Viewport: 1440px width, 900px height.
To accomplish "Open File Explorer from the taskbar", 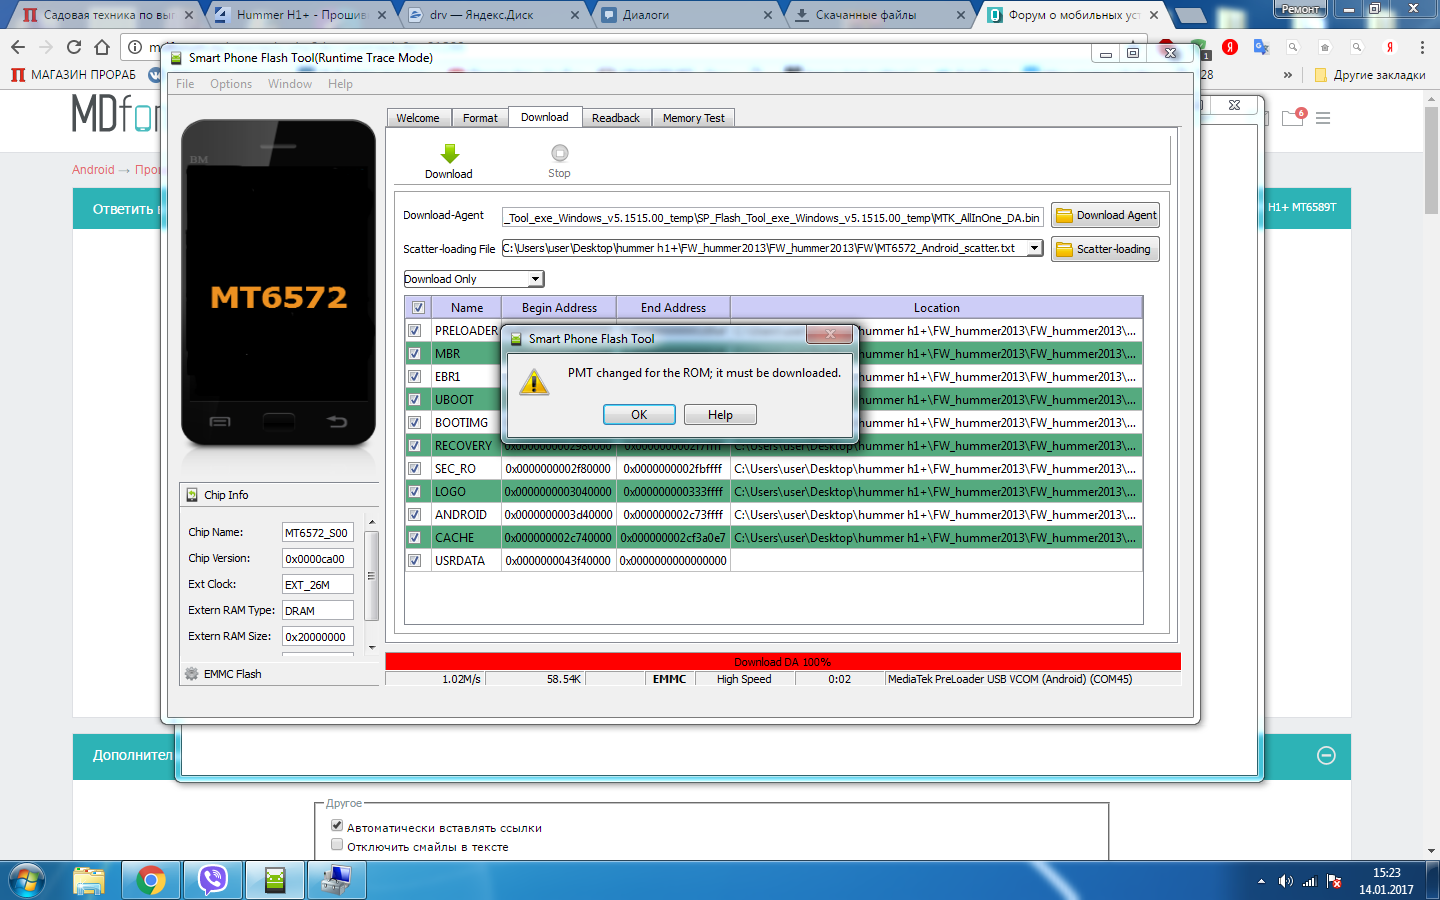I will [x=89, y=880].
